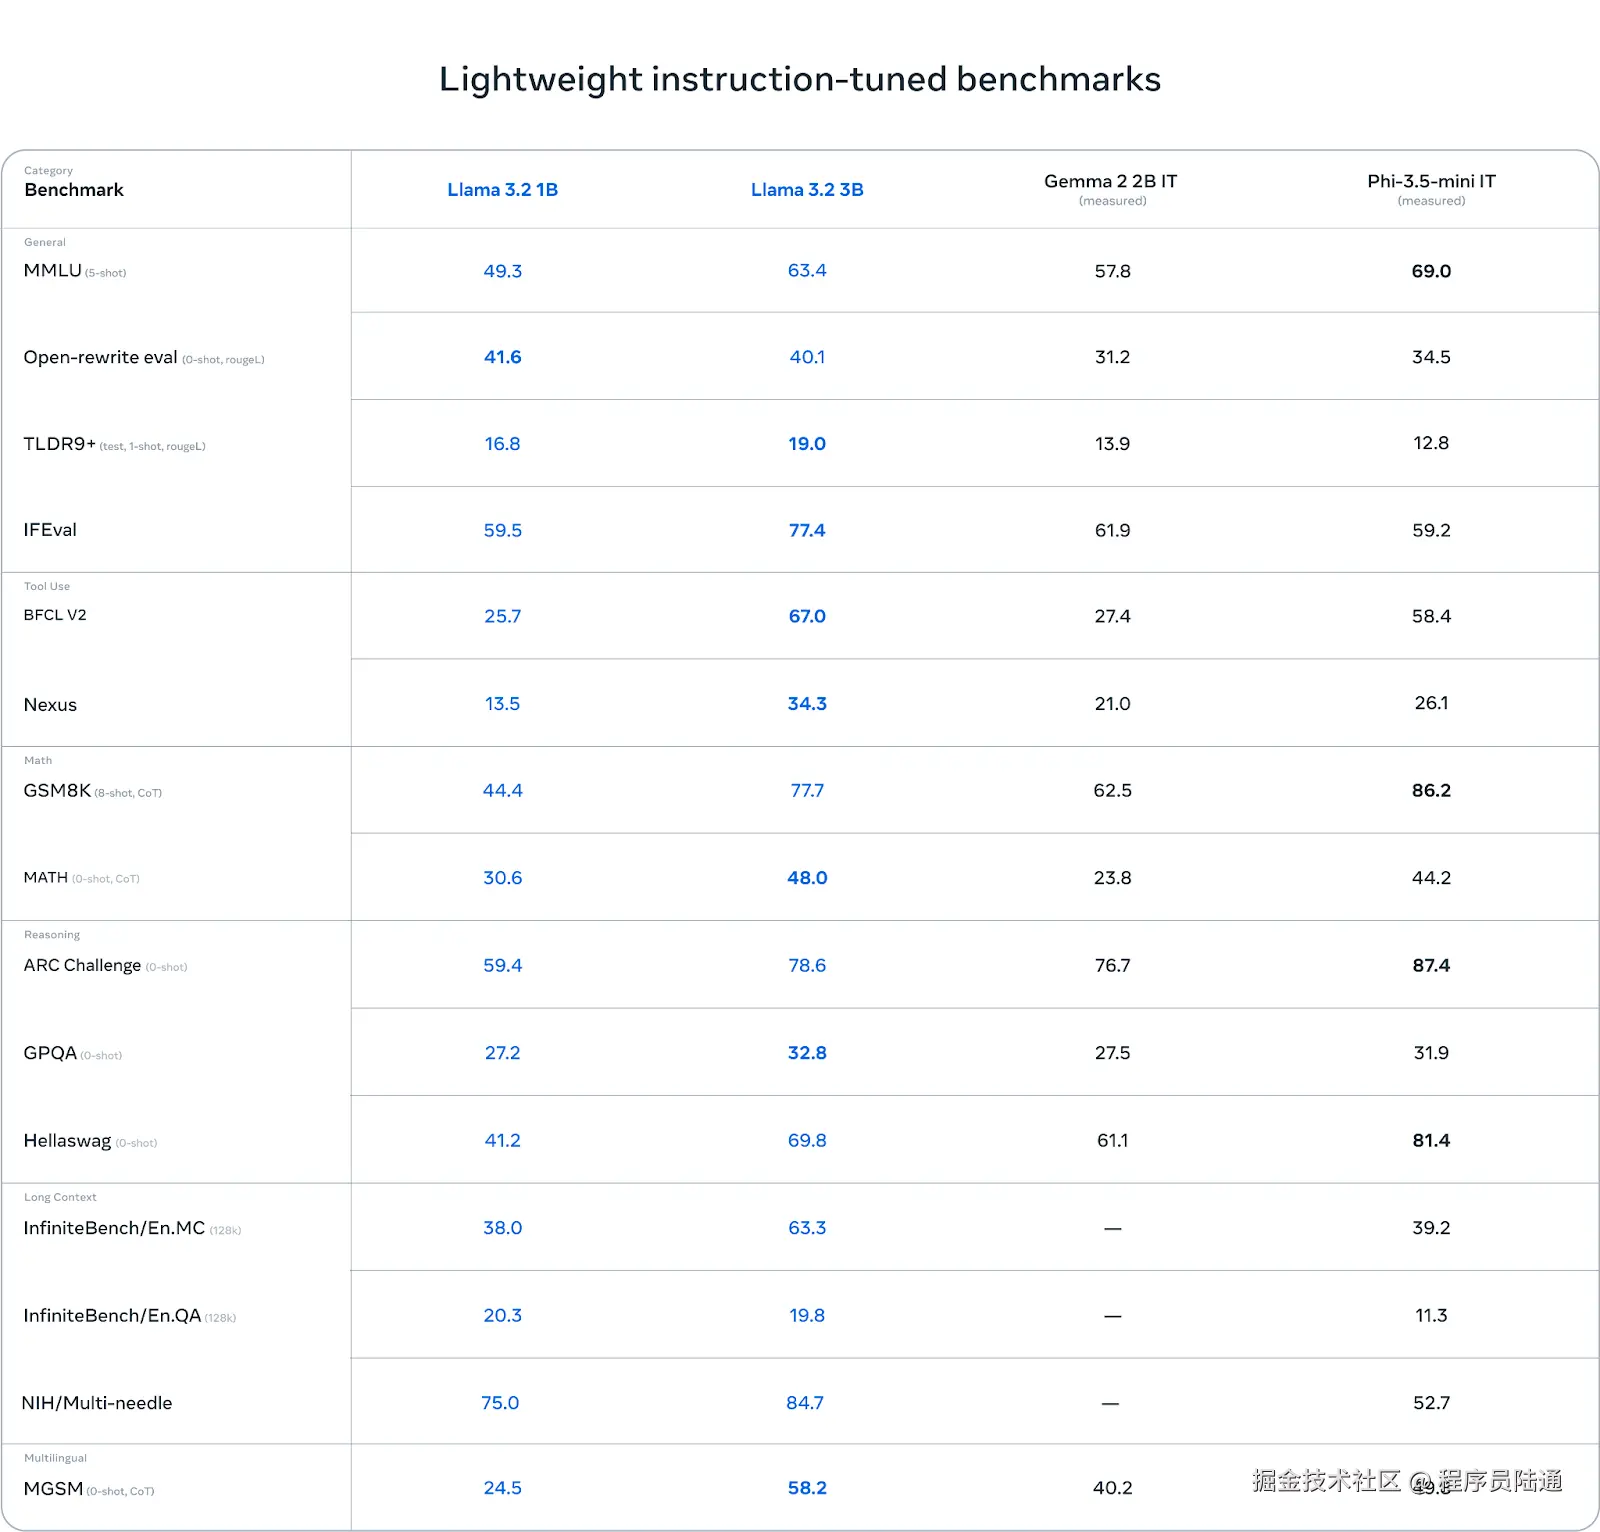Click the IFEval score 77.4
Viewport: 1600px width, 1532px height.
tap(807, 530)
